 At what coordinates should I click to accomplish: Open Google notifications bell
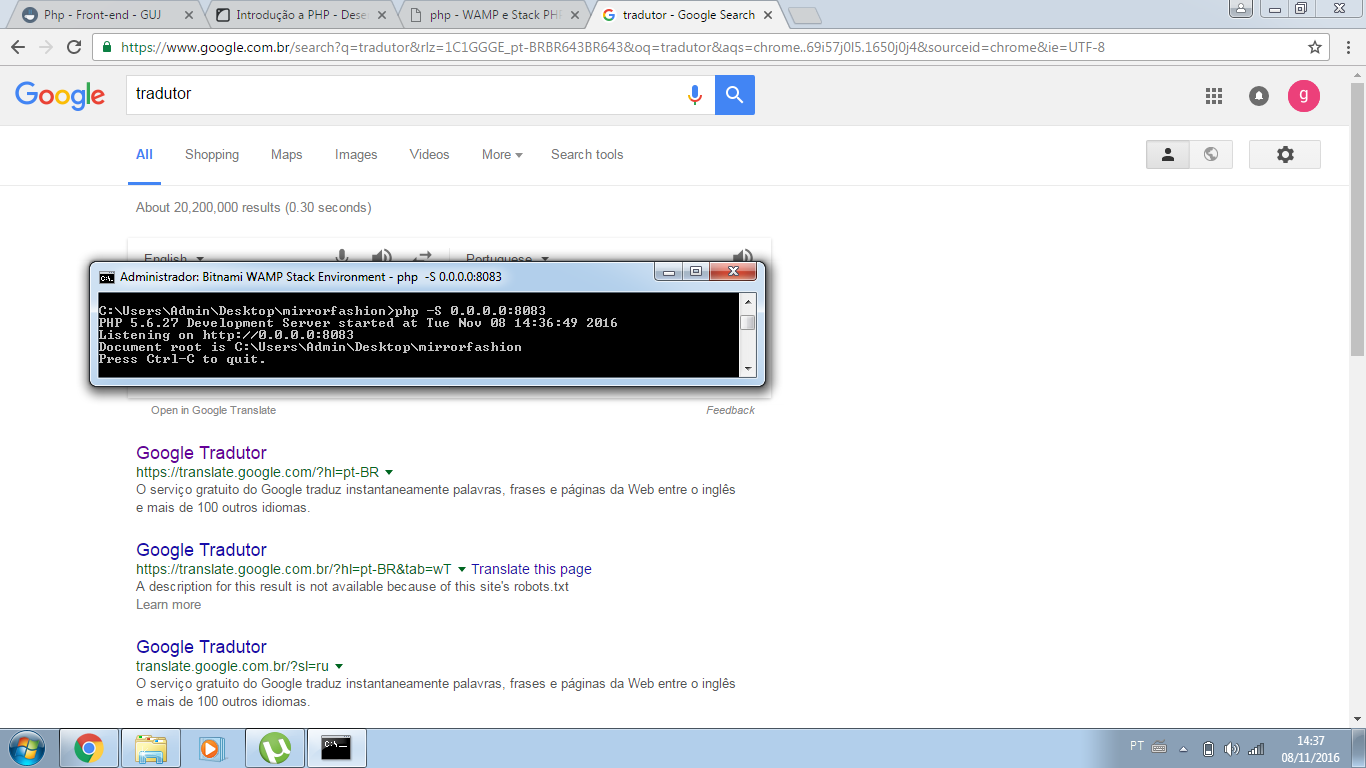[1259, 96]
